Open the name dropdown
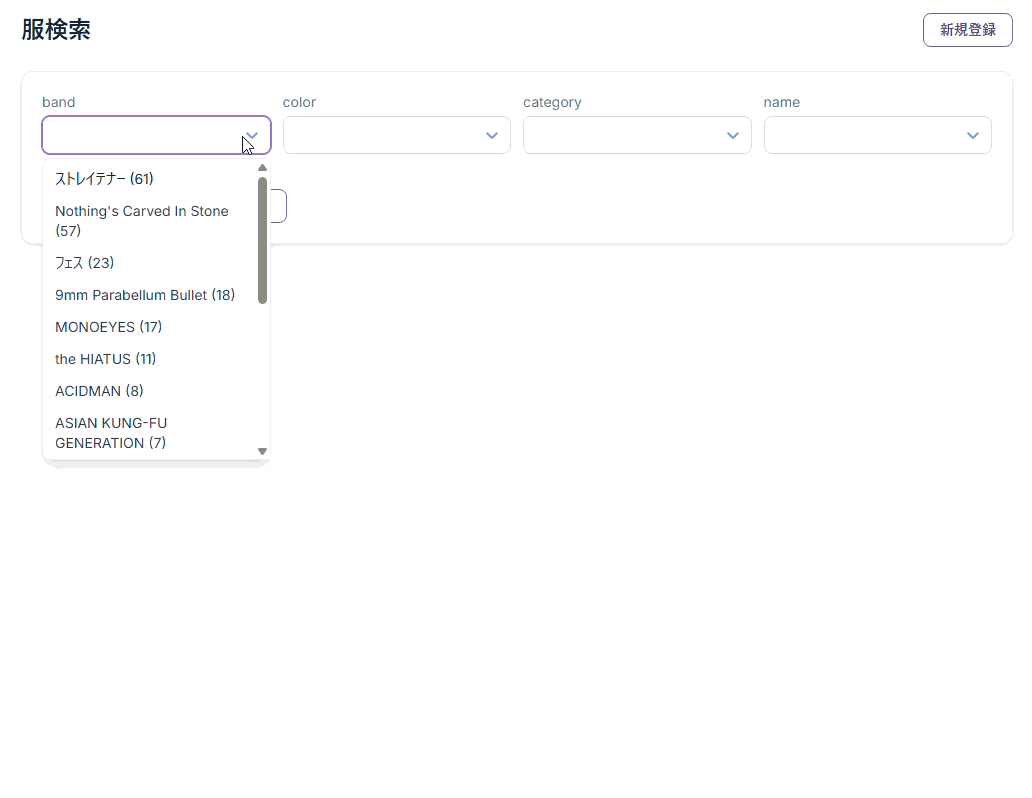This screenshot has width=1032, height=798. coord(877,135)
